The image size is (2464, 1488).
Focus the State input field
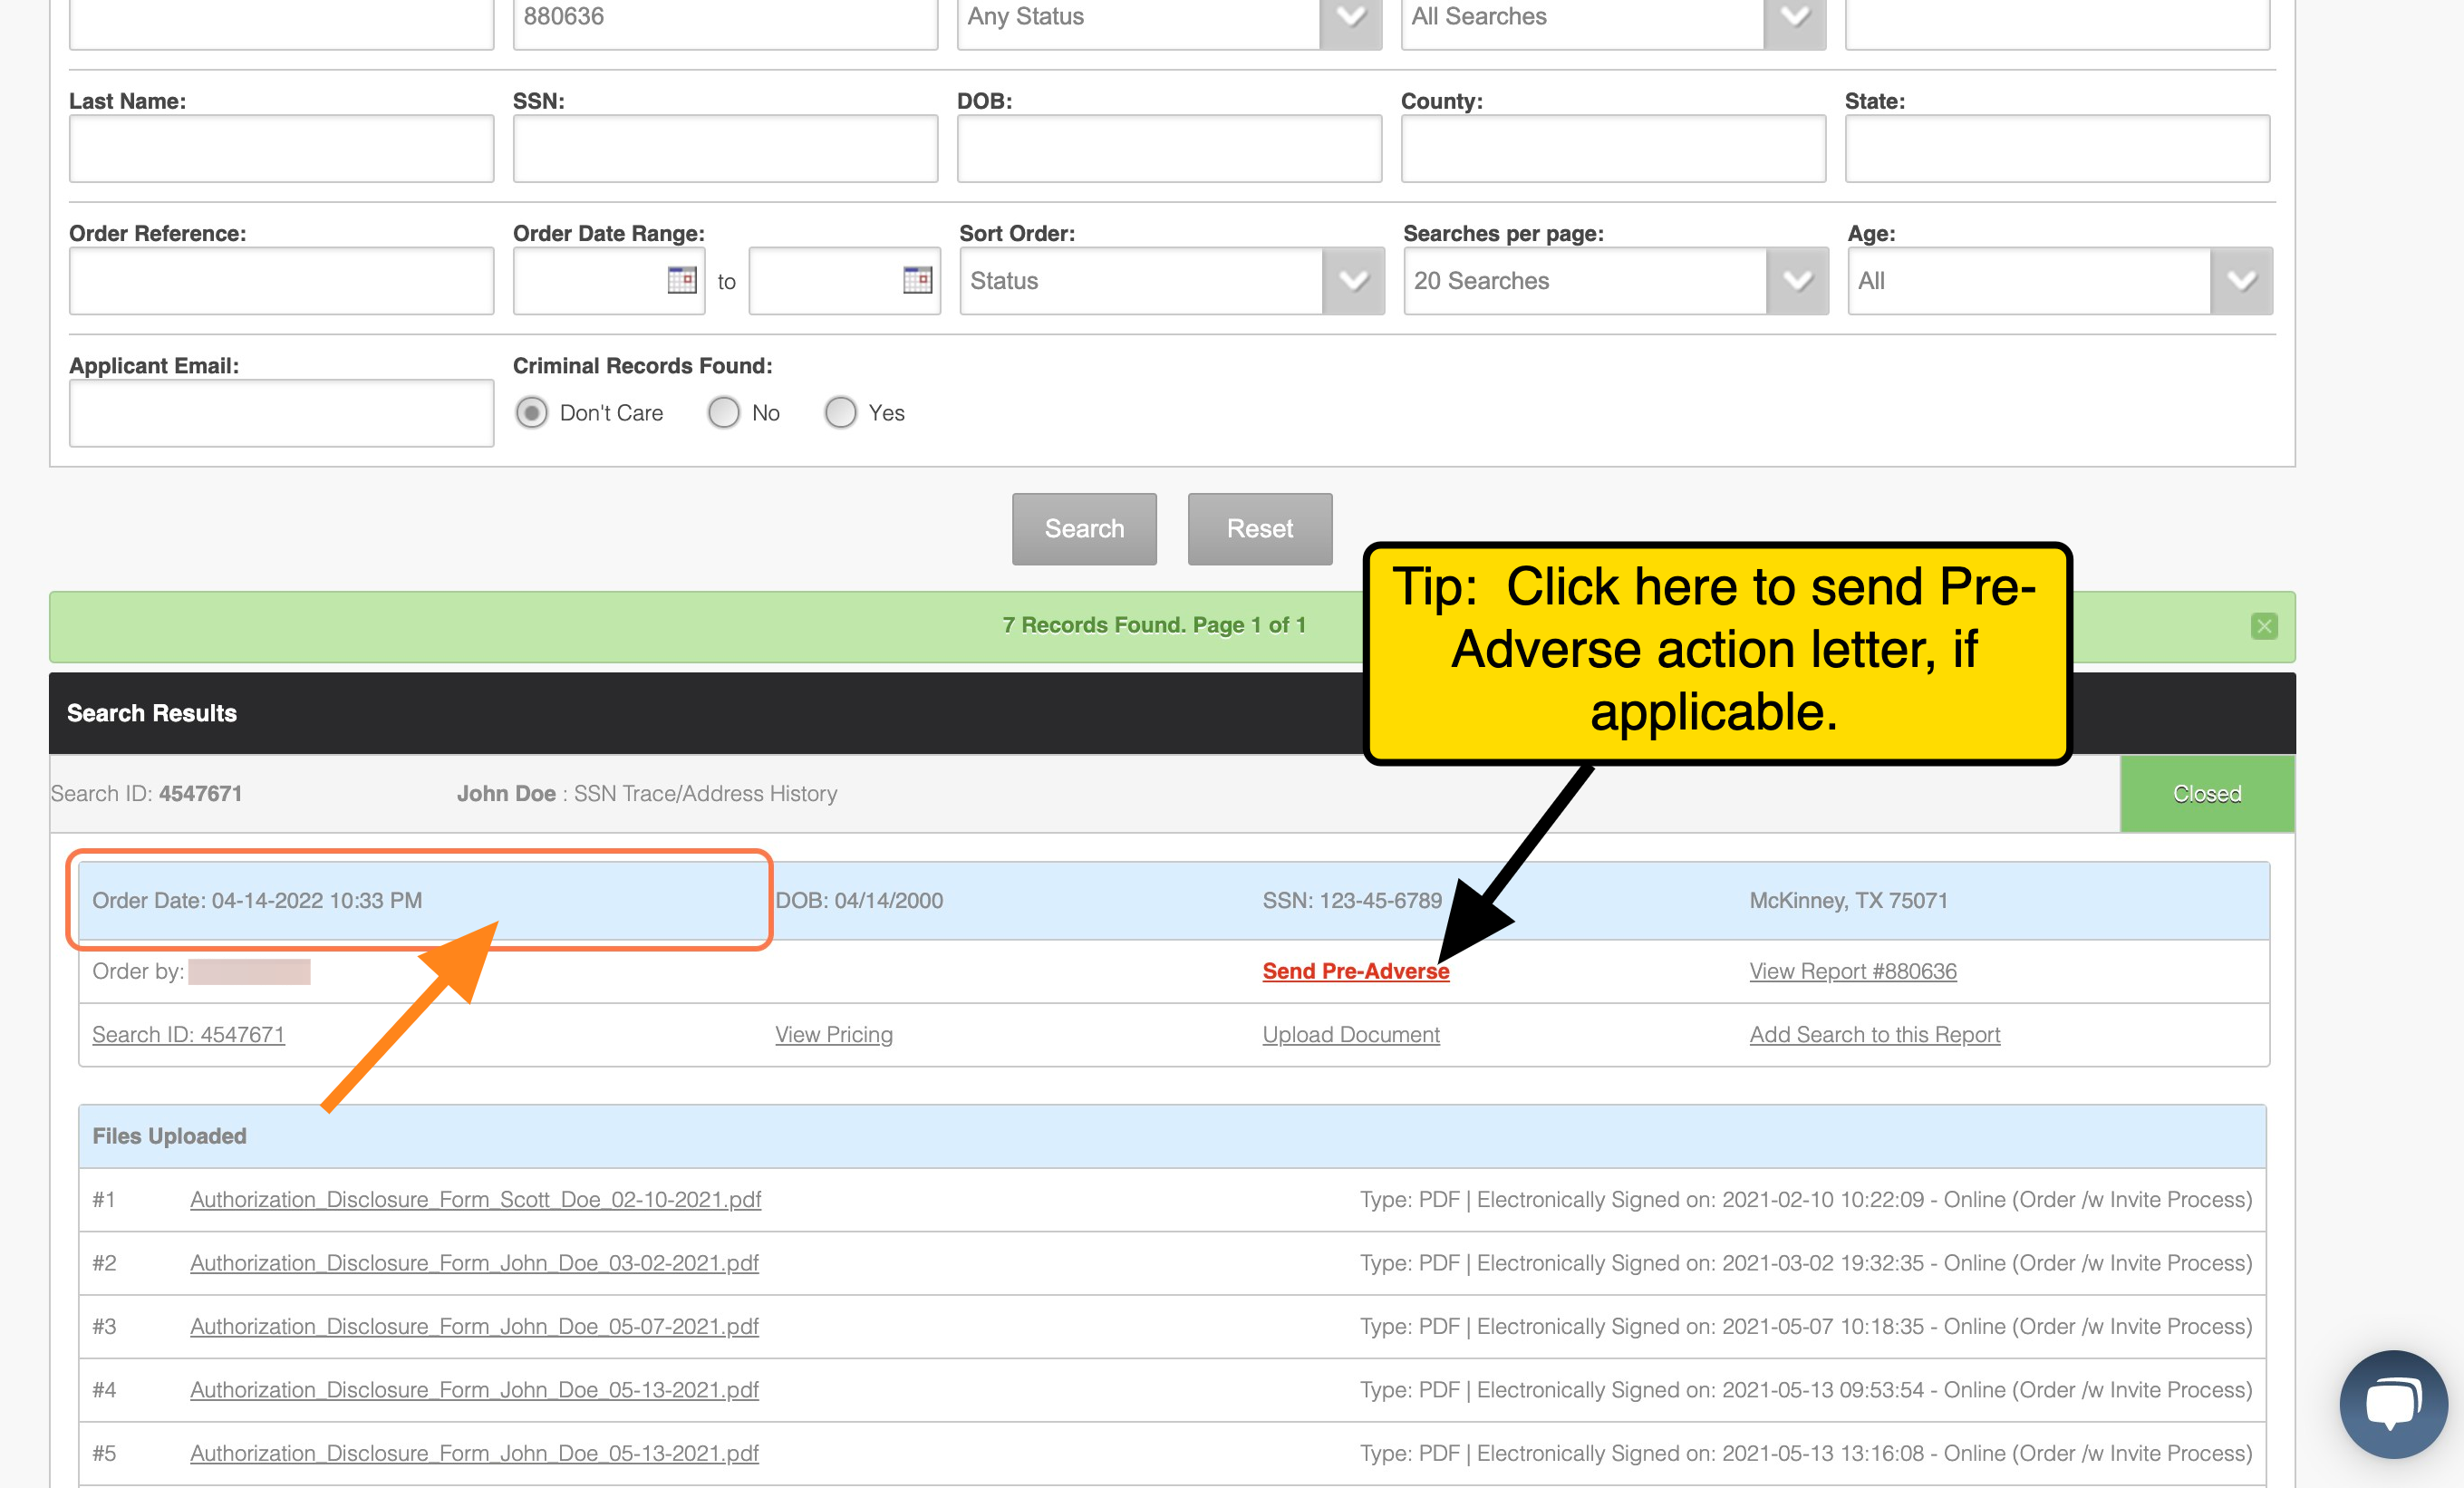[x=2057, y=149]
